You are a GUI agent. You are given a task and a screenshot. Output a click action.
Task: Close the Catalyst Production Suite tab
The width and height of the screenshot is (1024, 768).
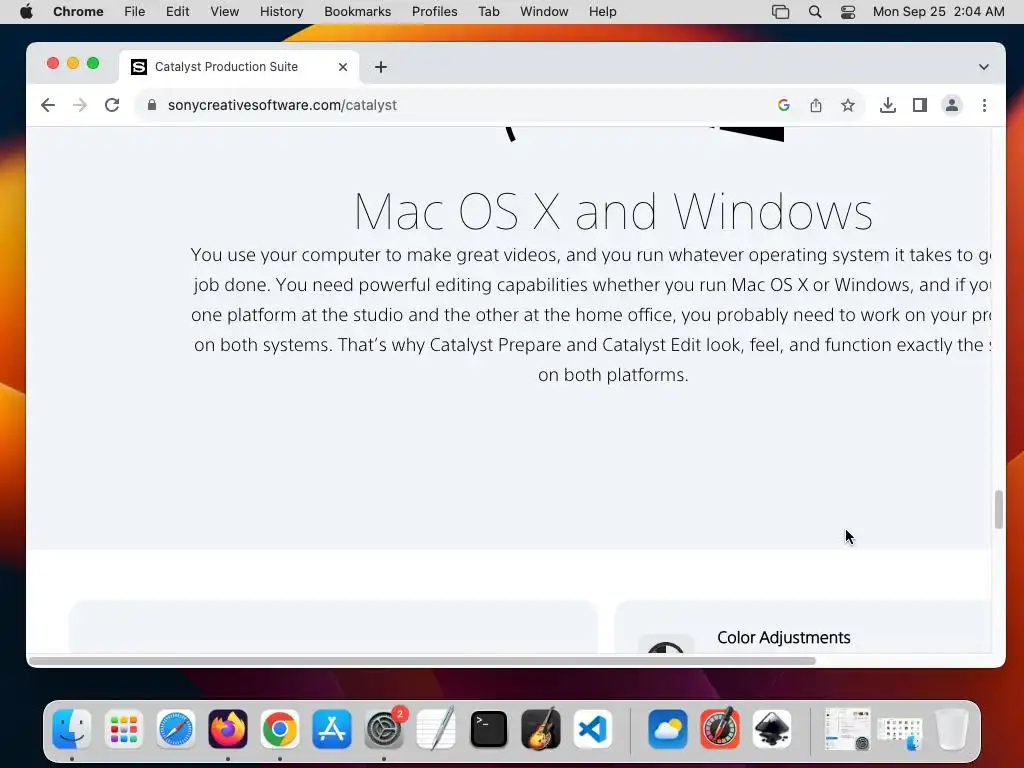point(343,67)
